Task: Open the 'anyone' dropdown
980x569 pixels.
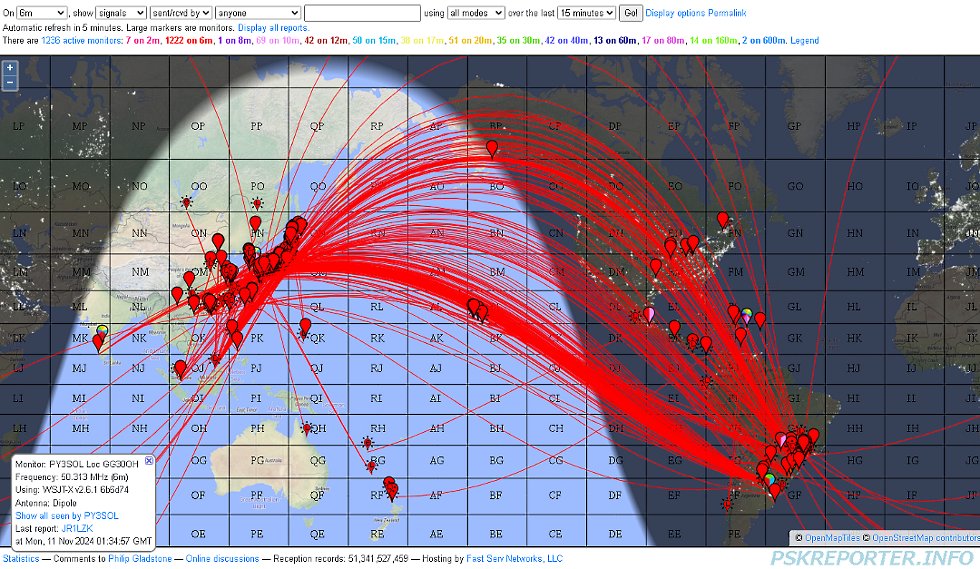Action: tap(258, 13)
